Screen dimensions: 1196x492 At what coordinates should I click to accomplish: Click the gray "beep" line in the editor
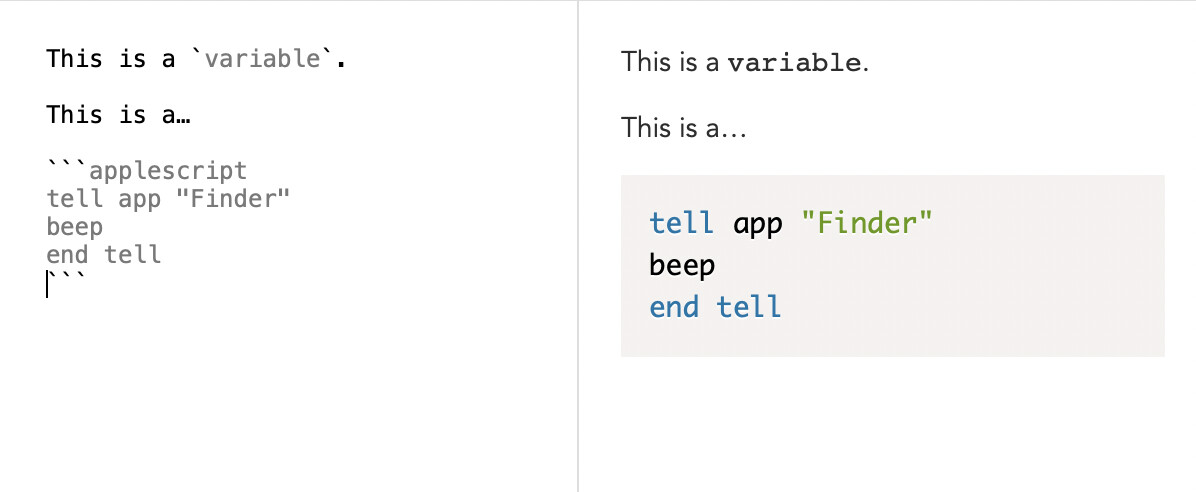click(75, 227)
